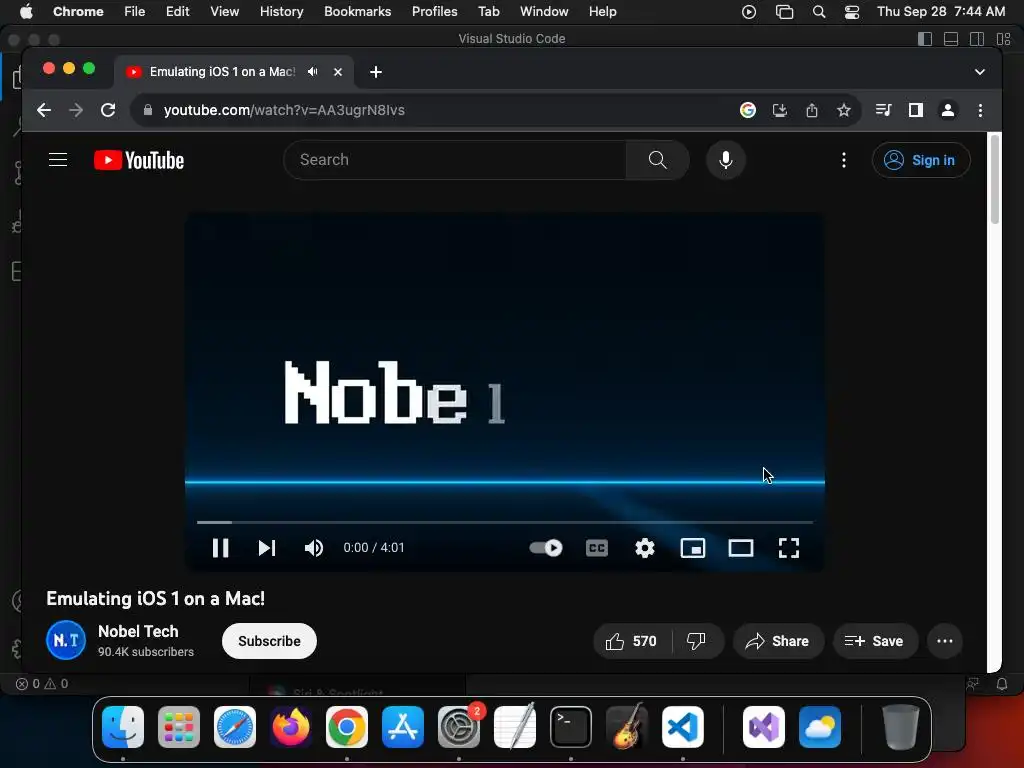Go forward in Chrome
This screenshot has width=1024, height=768.
pos(76,110)
